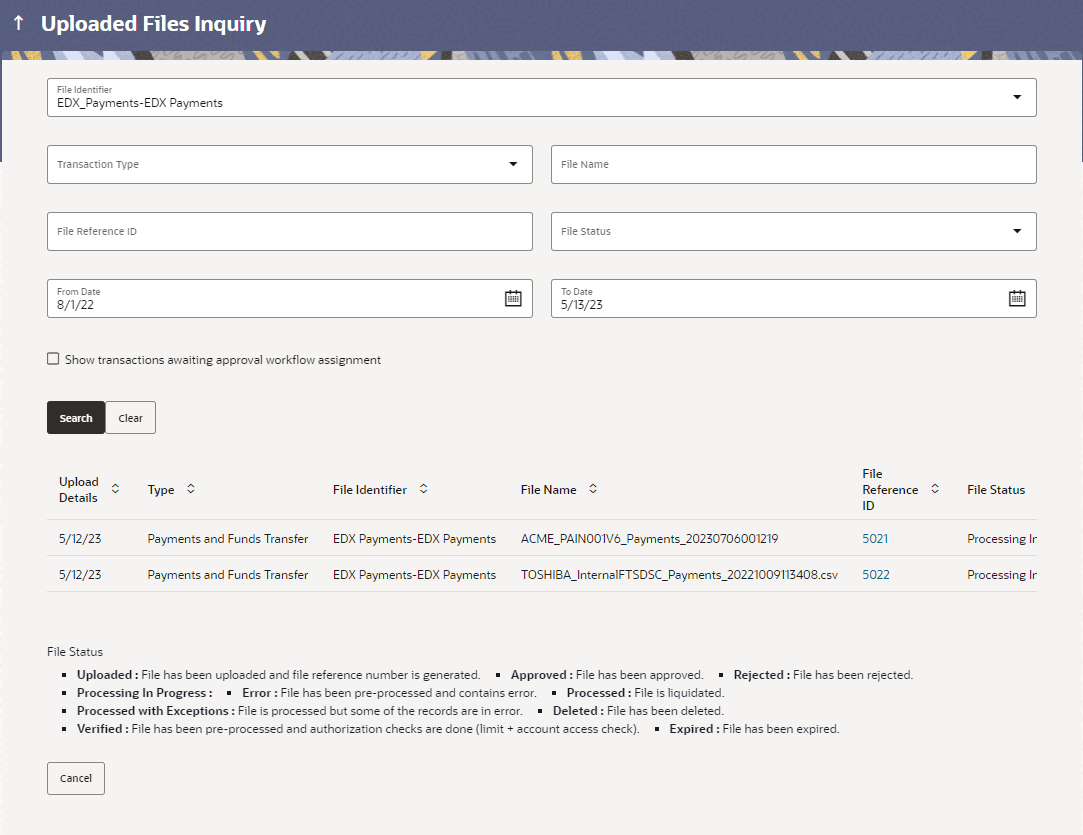The image size is (1083, 835).
Task: Click Upload Details date in ACME row
Action: (x=80, y=539)
